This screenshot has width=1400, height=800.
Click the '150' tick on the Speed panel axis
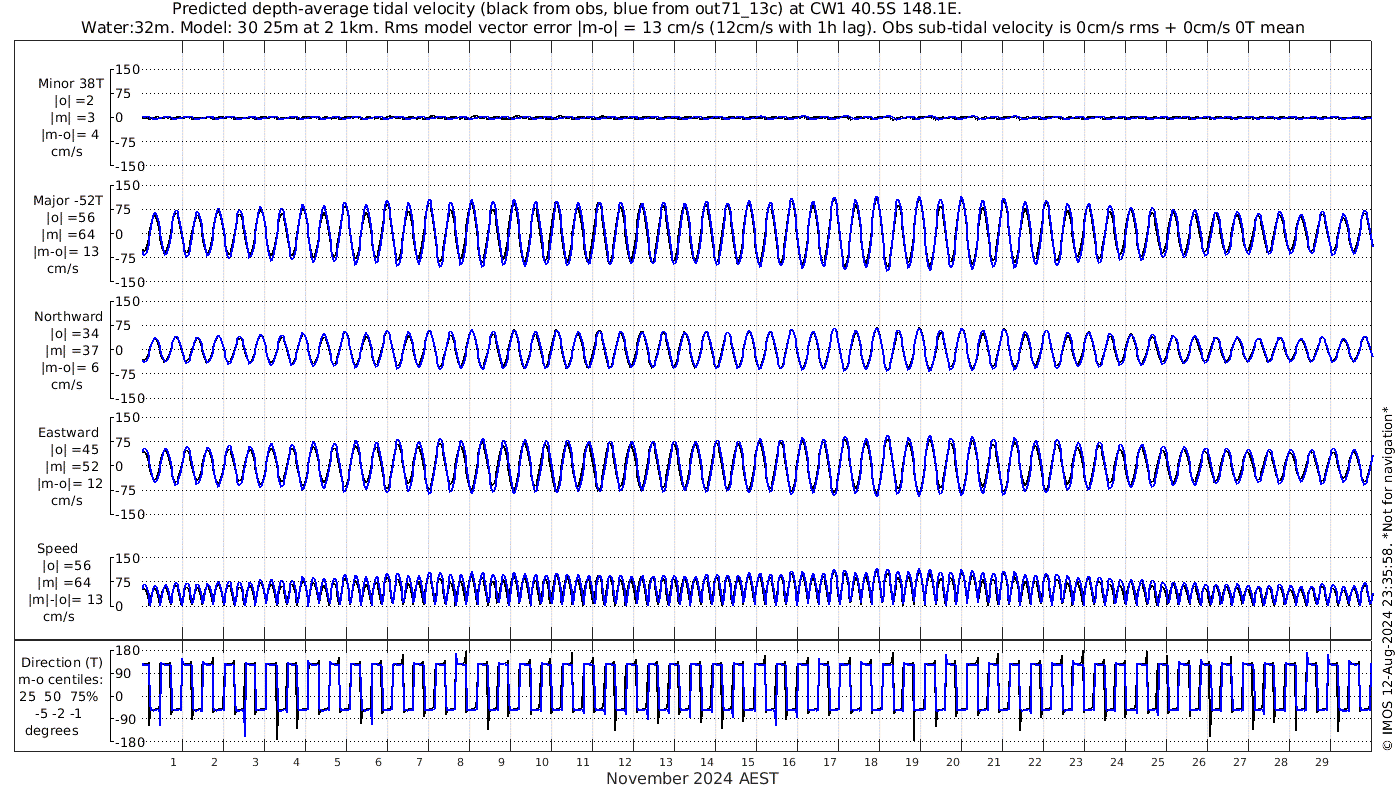(x=128, y=558)
